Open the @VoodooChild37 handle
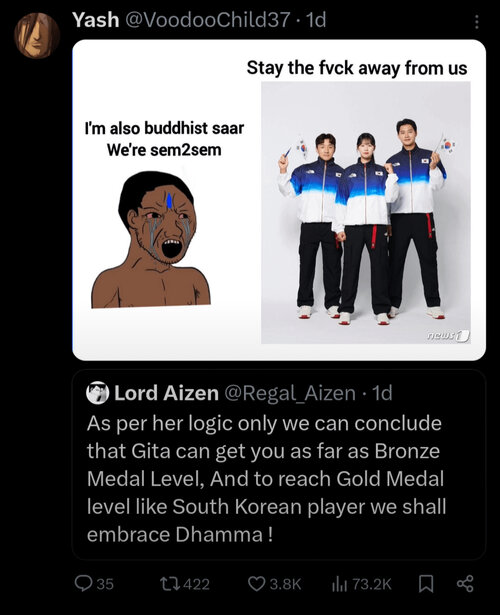This screenshot has width=500, height=615. click(208, 20)
